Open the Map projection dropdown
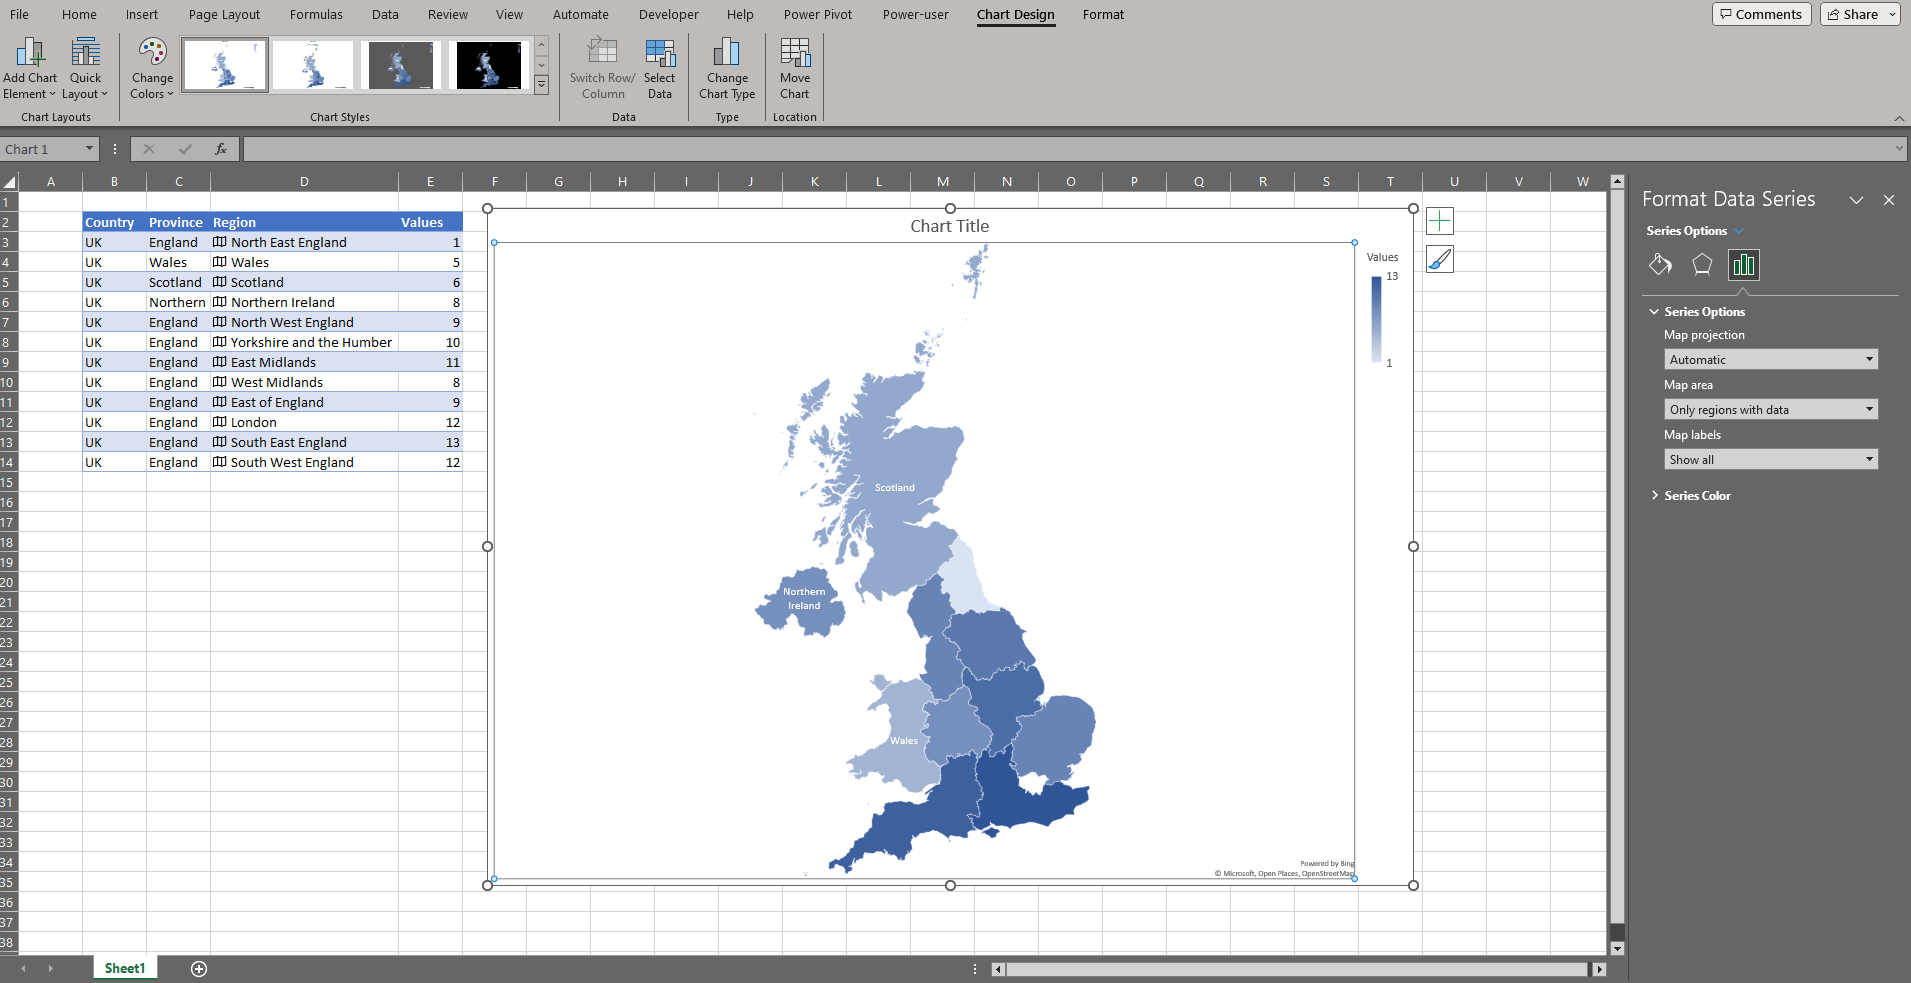The width and height of the screenshot is (1911, 983). click(1768, 359)
